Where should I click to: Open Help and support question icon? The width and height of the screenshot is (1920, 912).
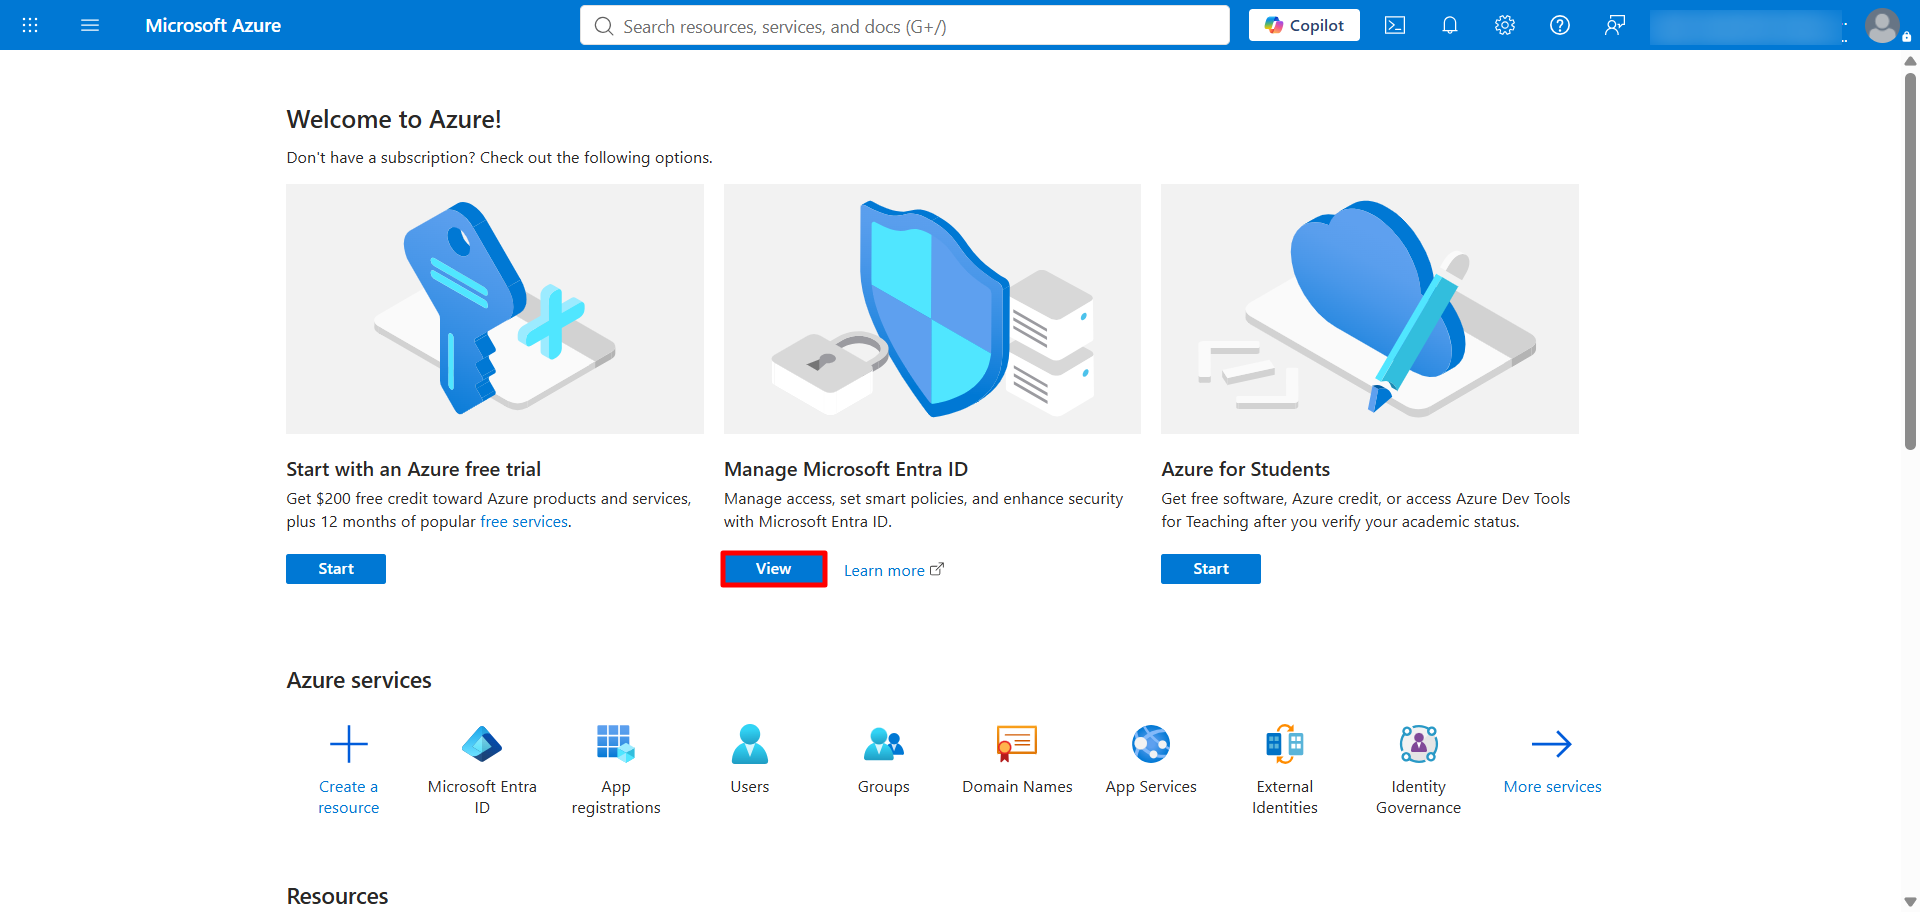[x=1560, y=25]
